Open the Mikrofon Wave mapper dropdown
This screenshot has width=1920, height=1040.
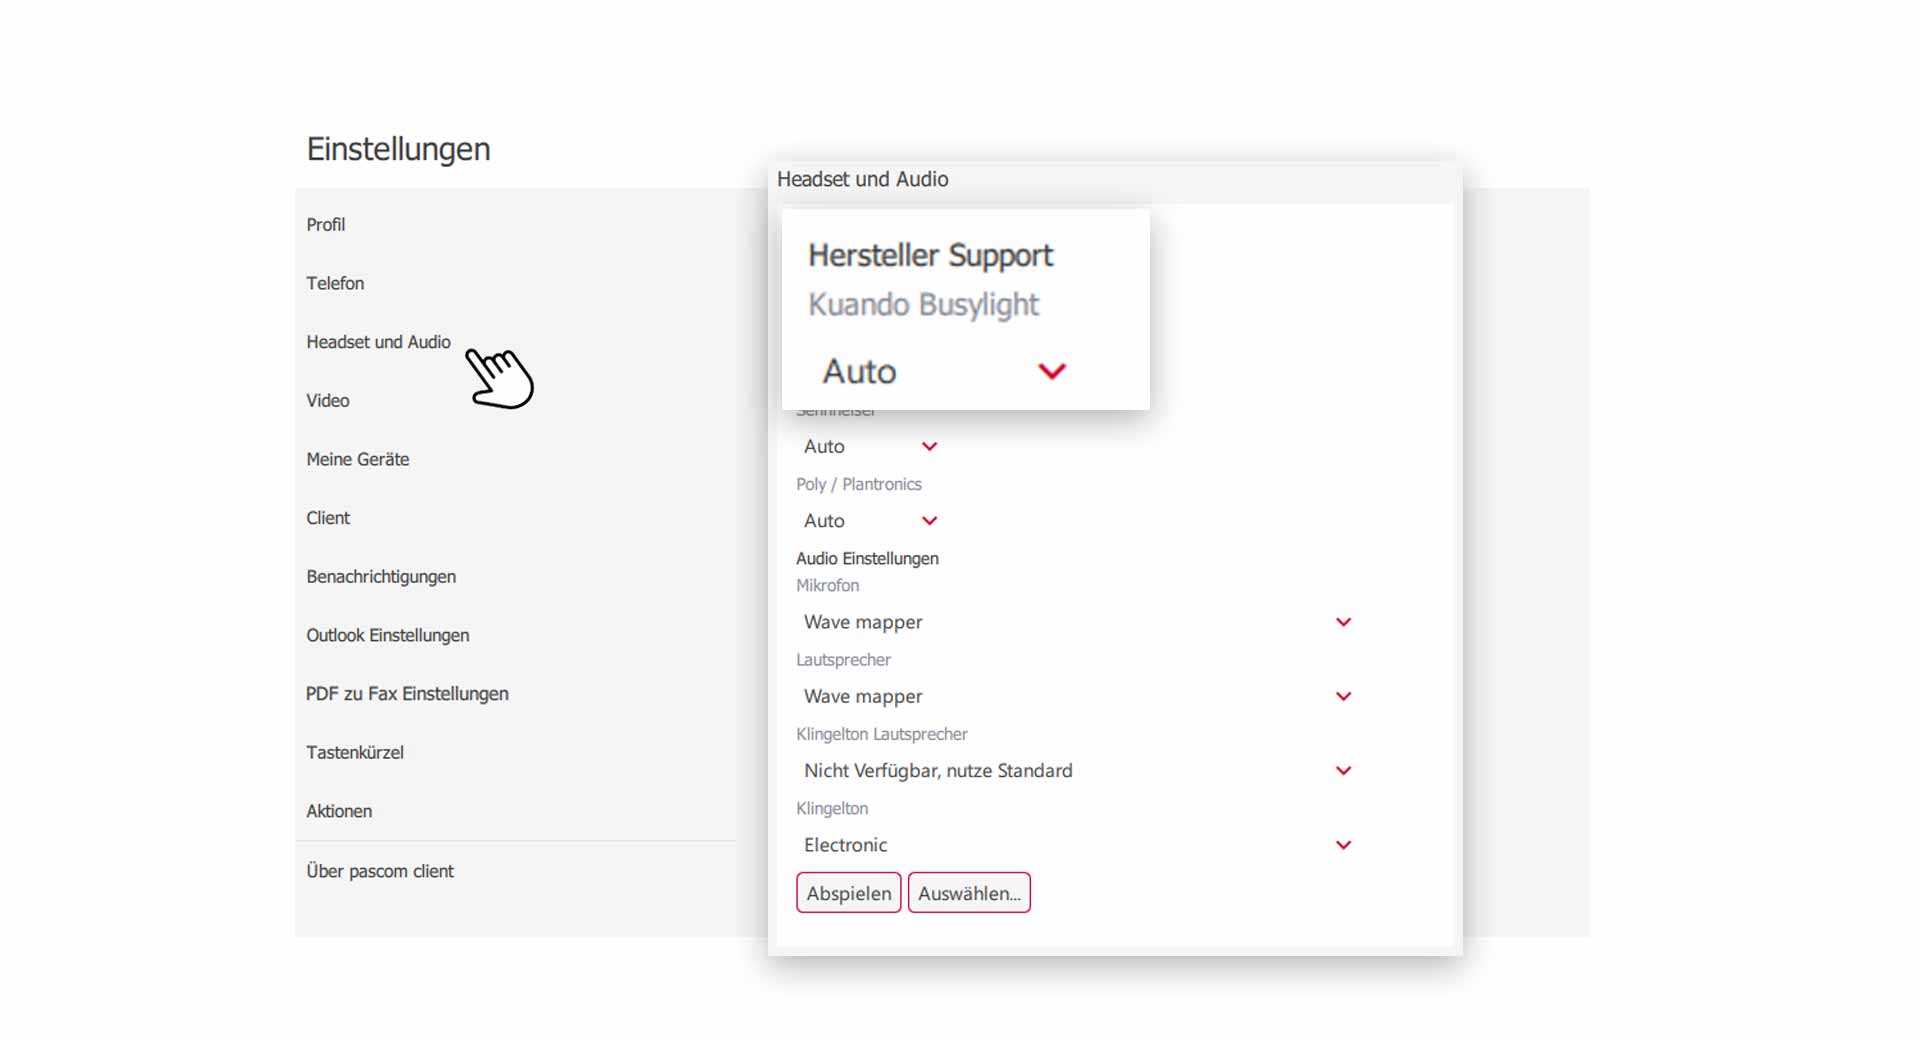(1077, 622)
